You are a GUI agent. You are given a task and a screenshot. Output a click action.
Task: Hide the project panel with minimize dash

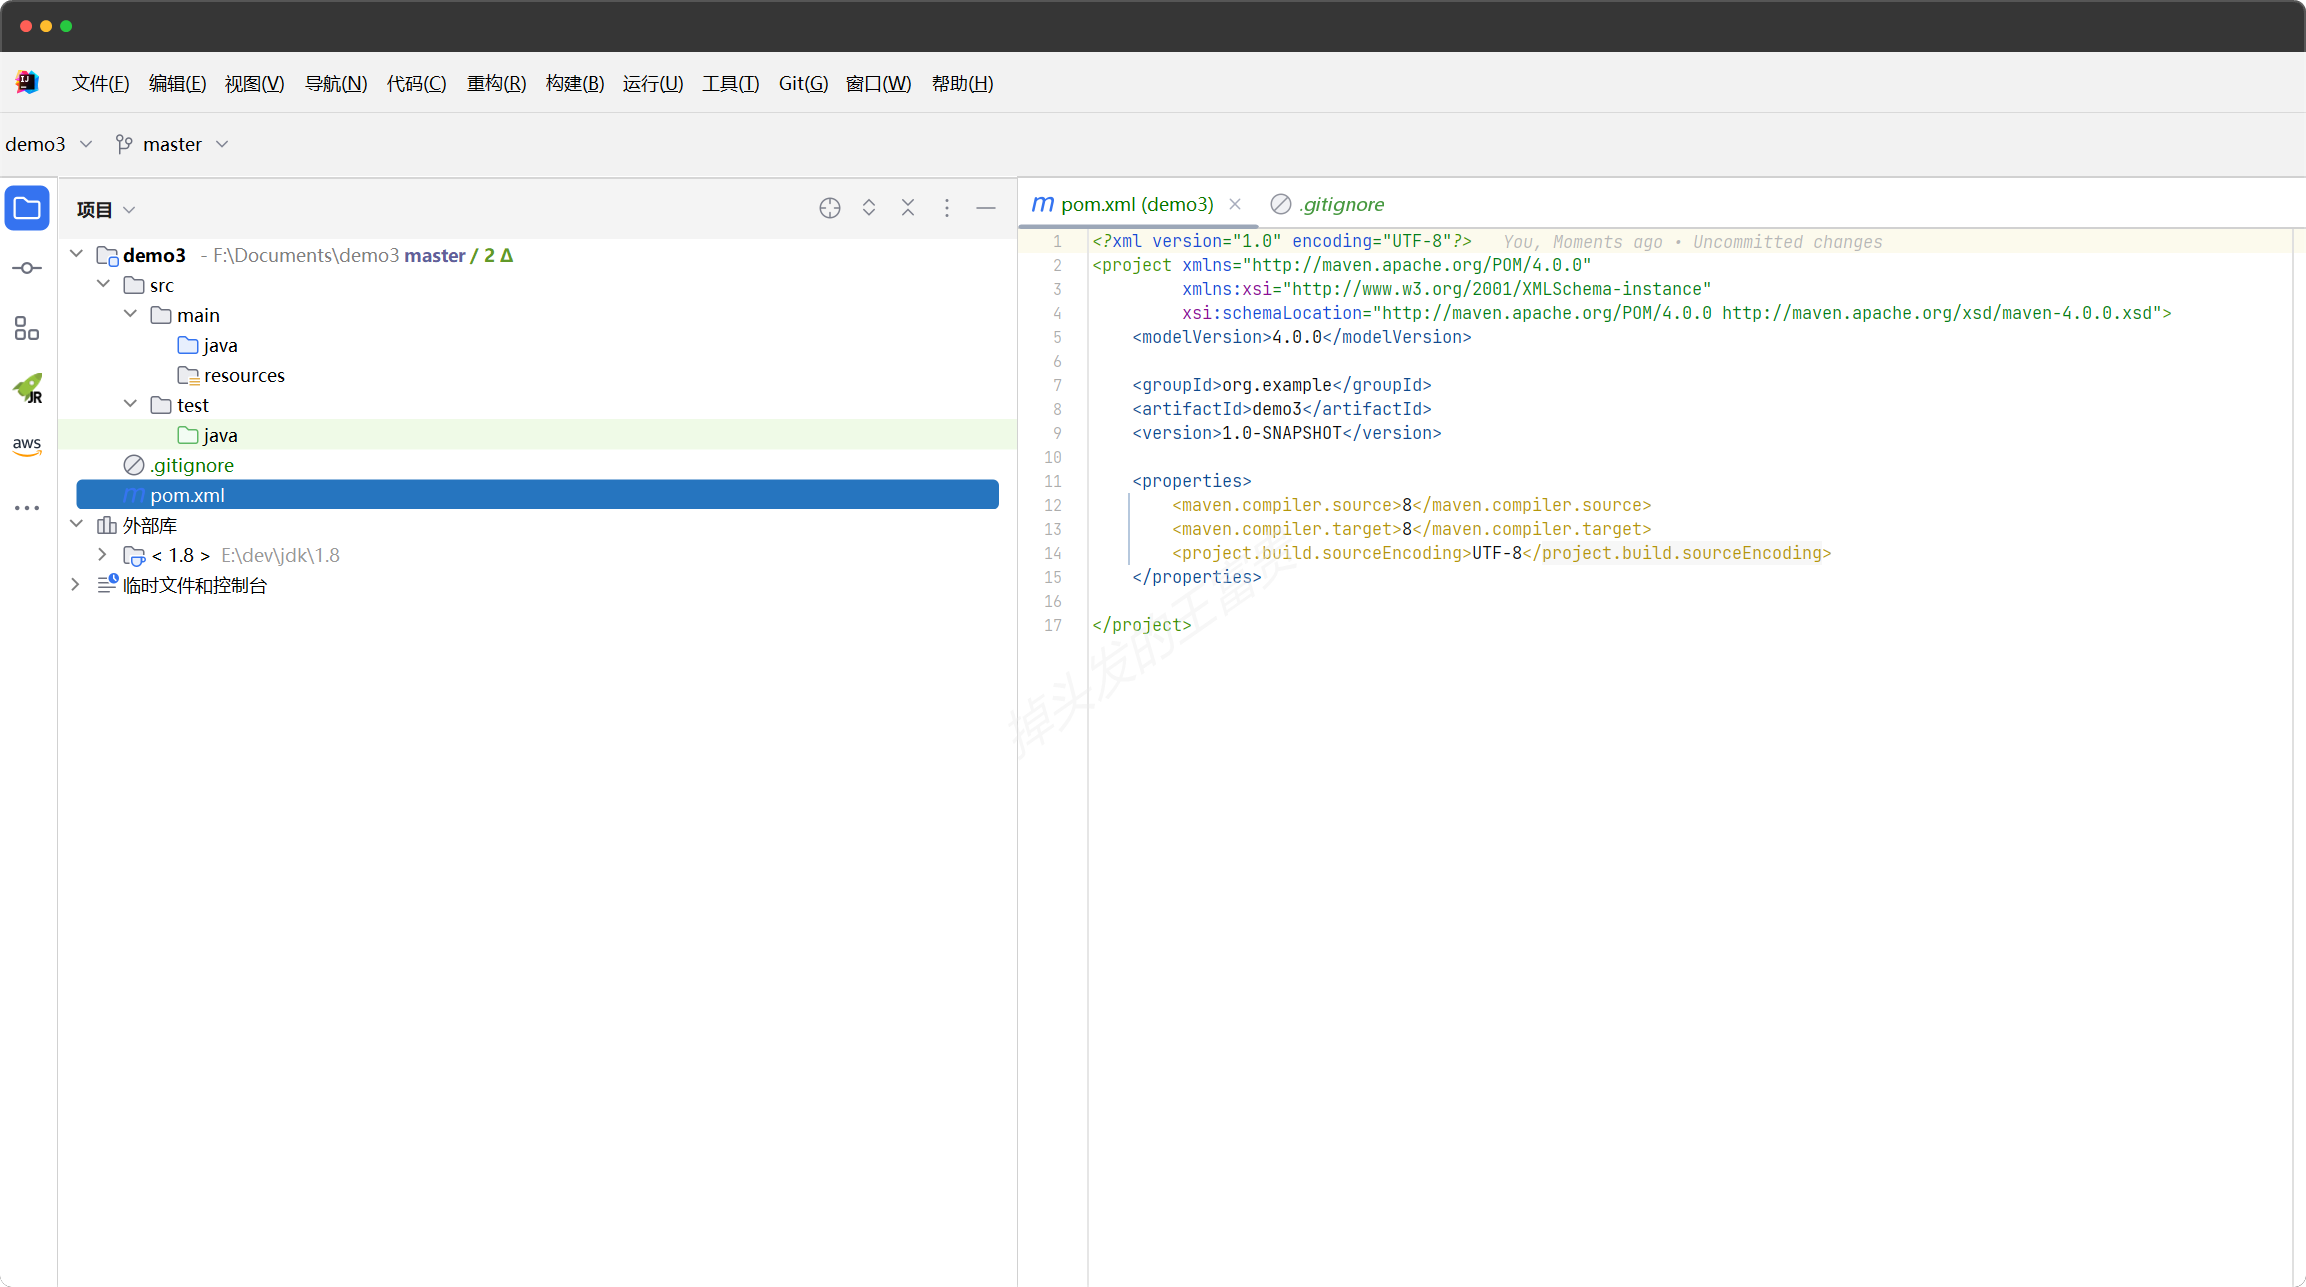985,208
